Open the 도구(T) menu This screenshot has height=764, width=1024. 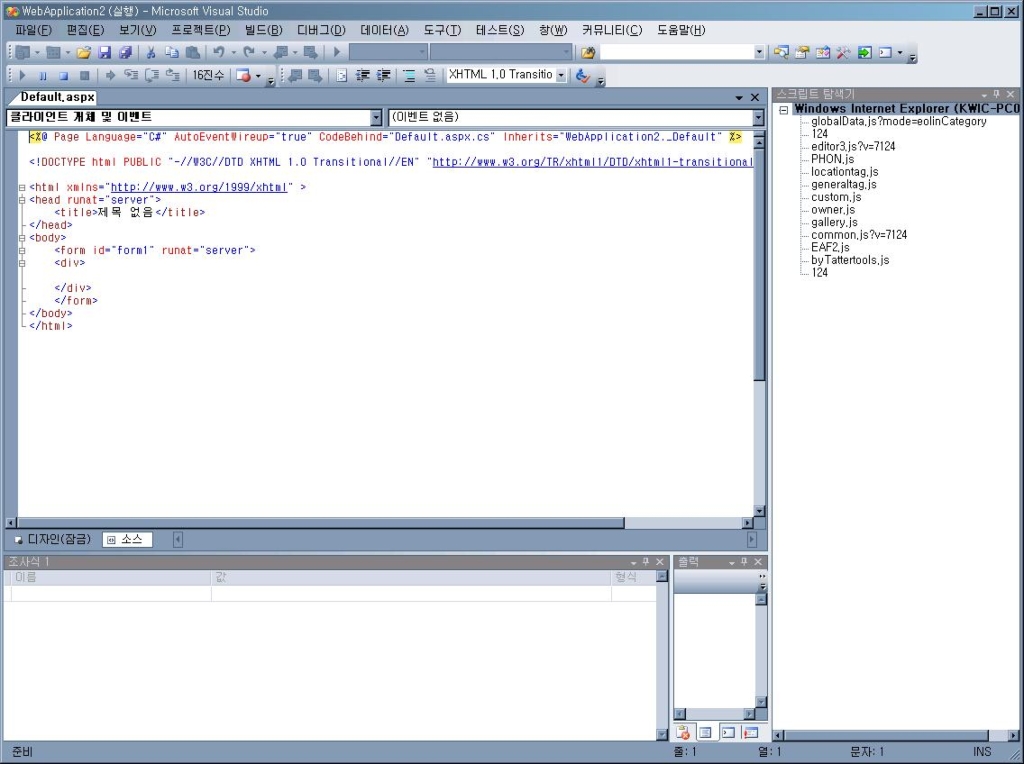coord(442,30)
